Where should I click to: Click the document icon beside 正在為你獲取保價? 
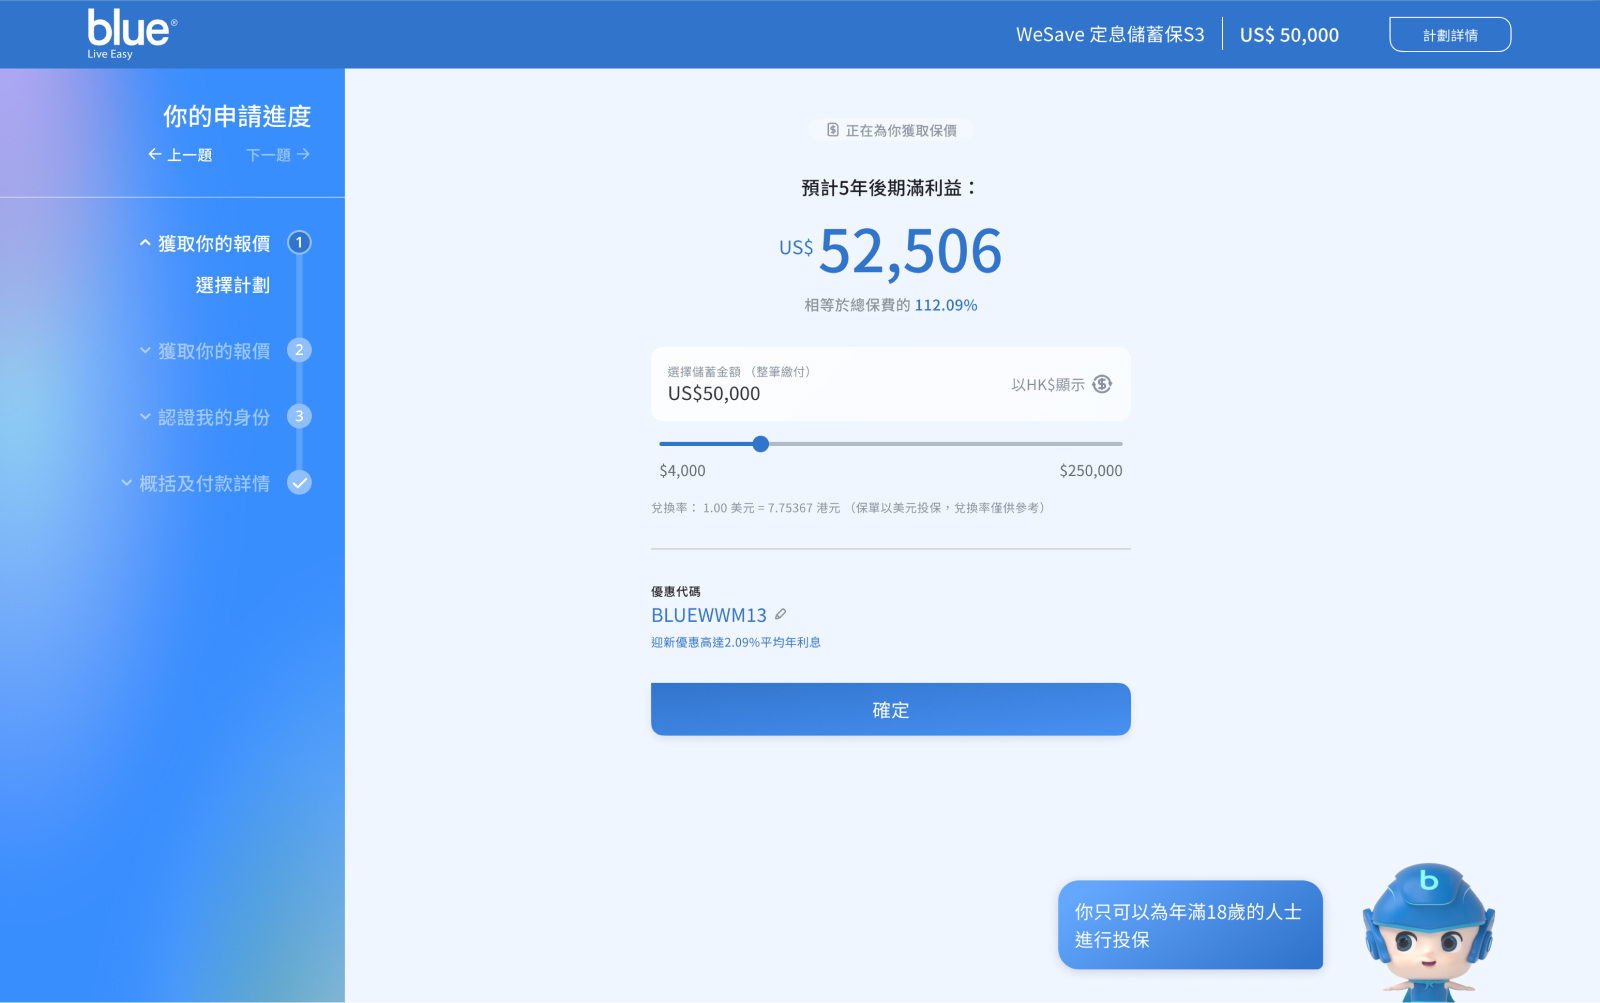(833, 130)
